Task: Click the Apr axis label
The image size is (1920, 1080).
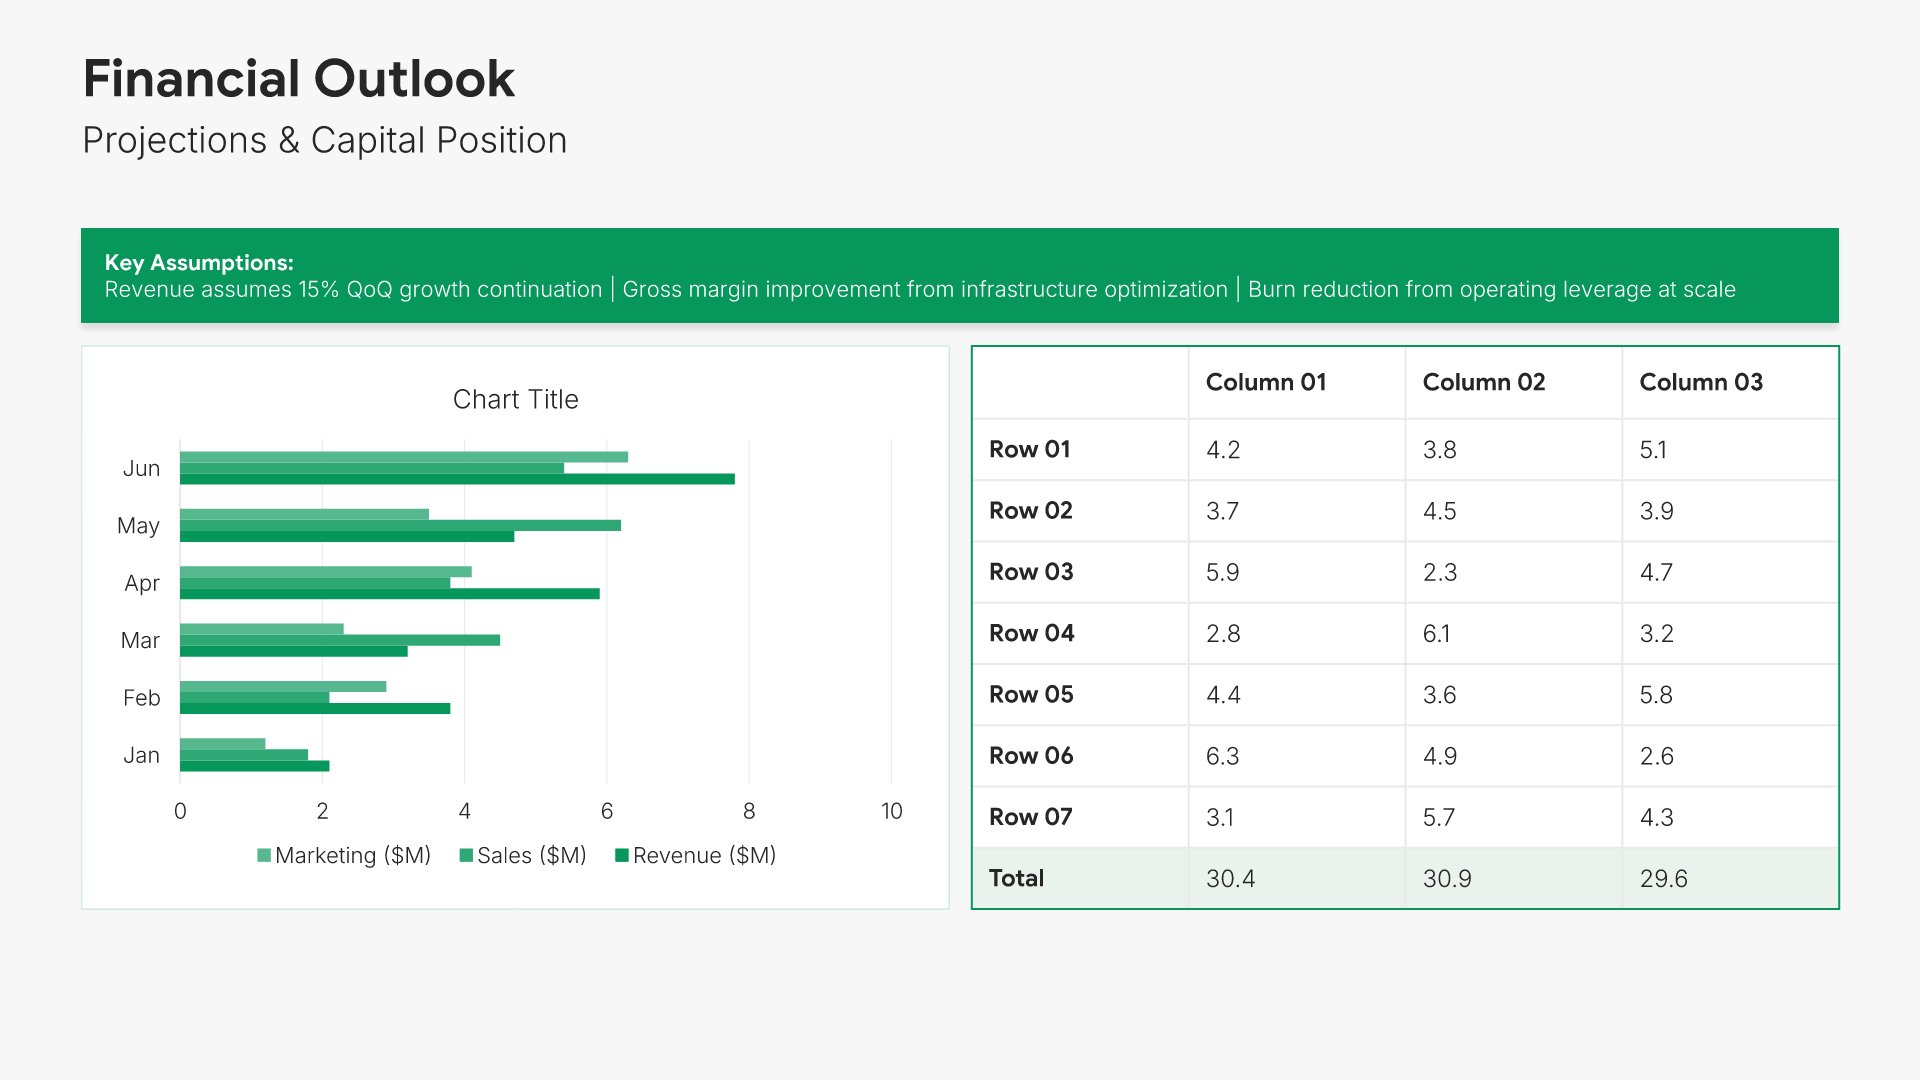Action: [x=142, y=583]
